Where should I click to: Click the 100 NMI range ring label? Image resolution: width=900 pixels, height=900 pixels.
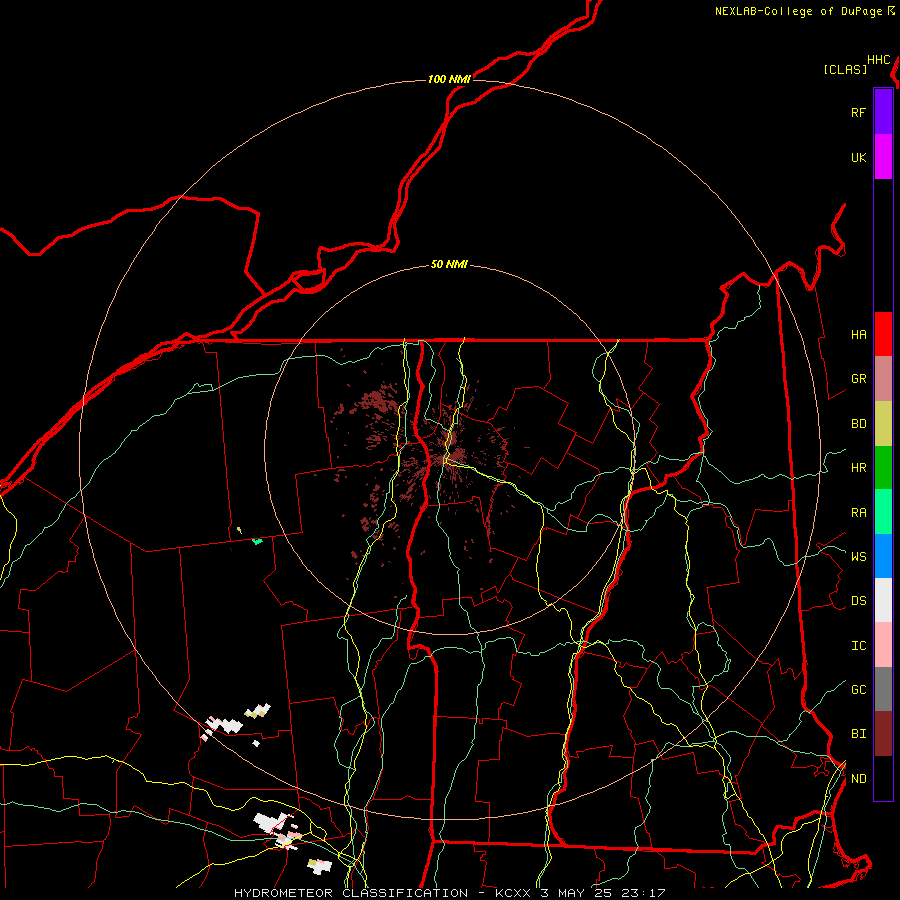click(x=449, y=79)
